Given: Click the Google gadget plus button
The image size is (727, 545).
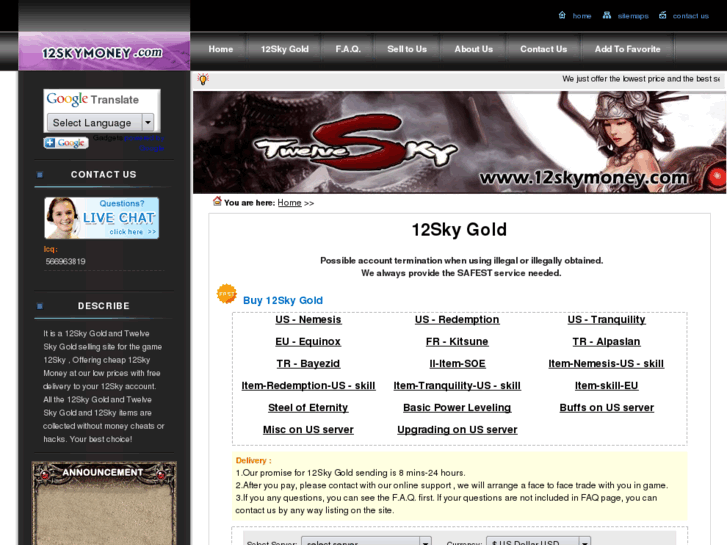Looking at the screenshot, I should [66, 143].
